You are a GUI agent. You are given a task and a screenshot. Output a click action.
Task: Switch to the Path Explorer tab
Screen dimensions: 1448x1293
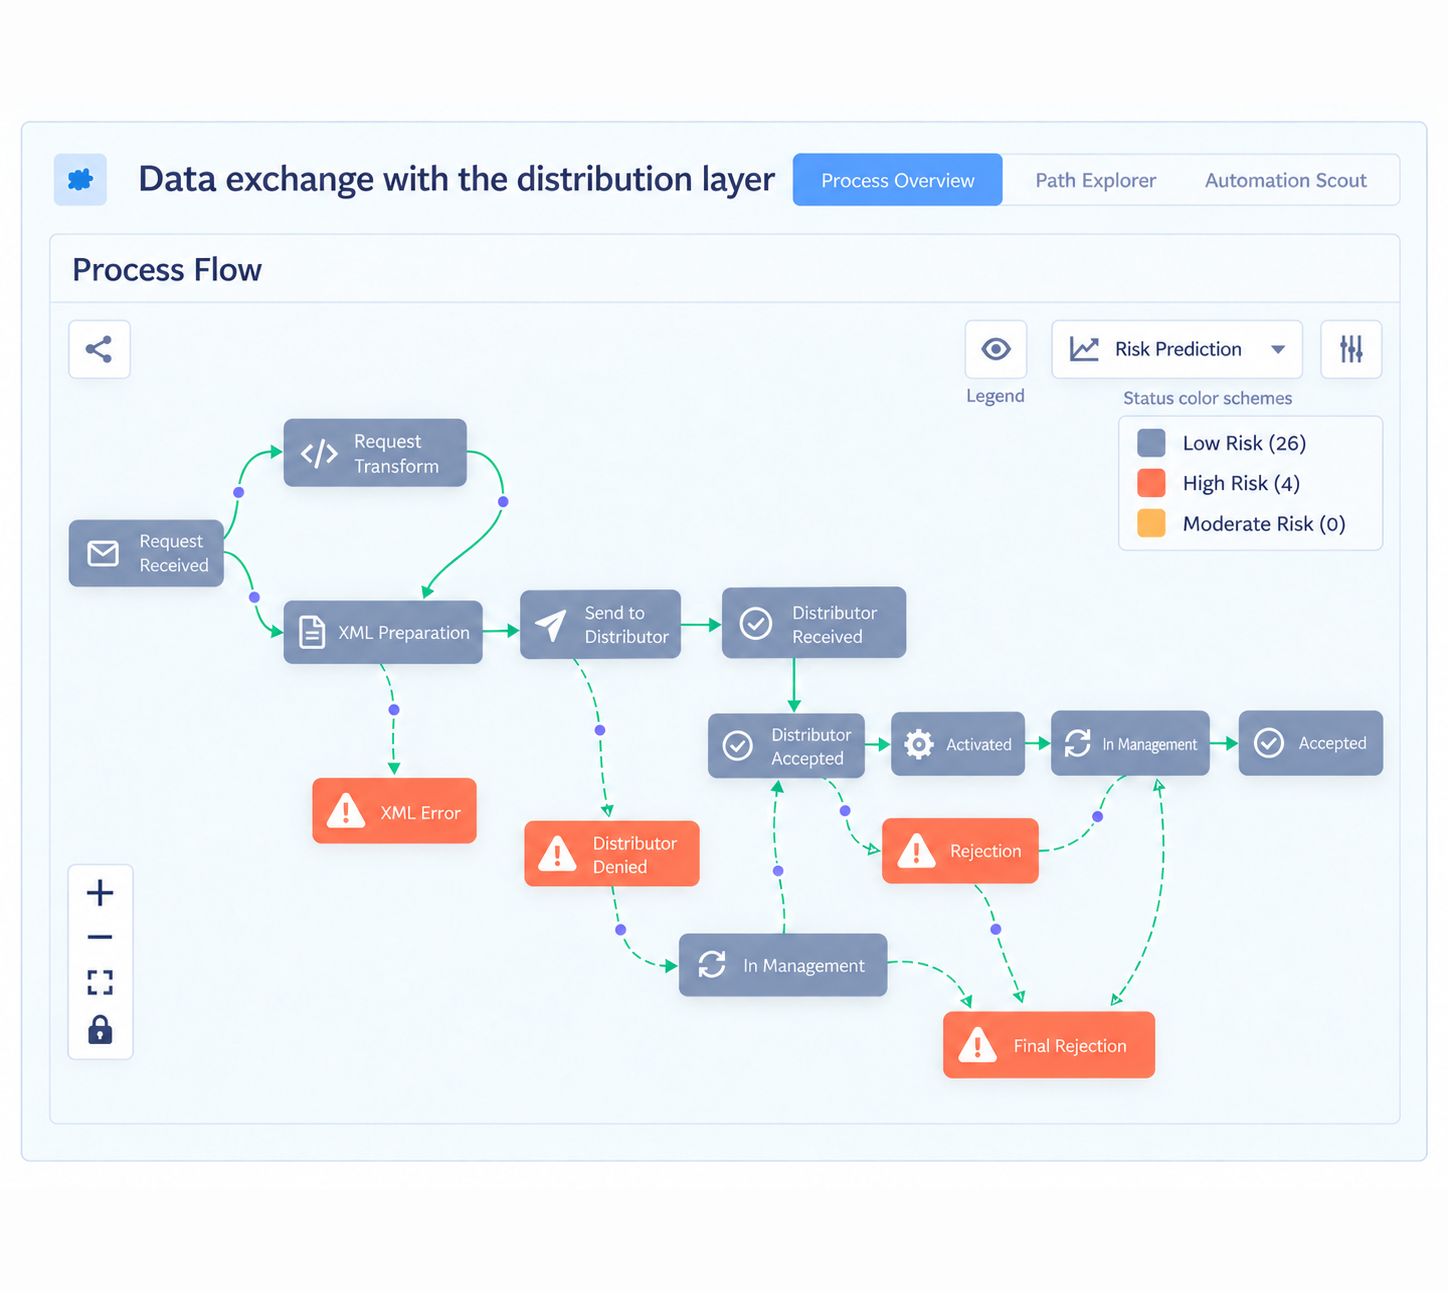(x=1095, y=180)
